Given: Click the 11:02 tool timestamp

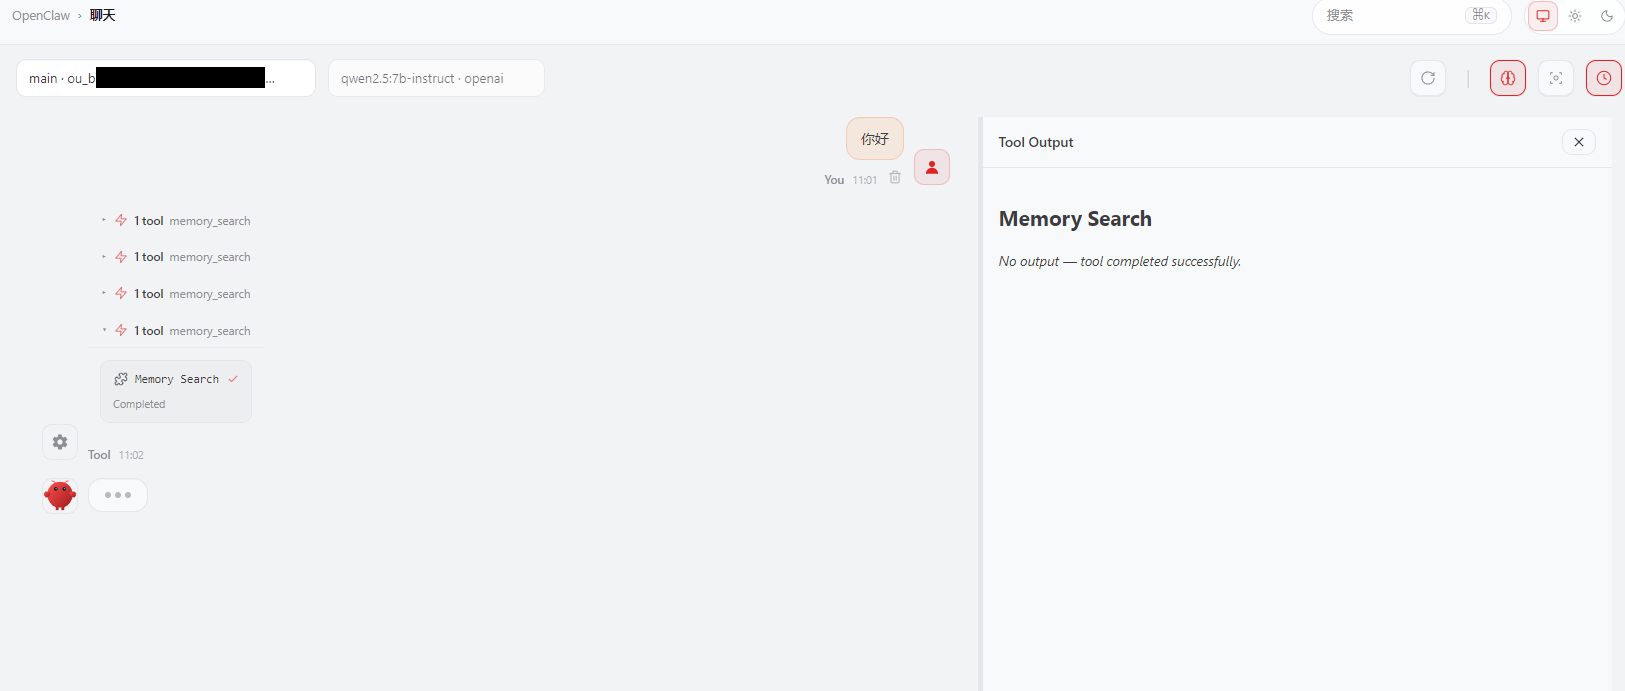Looking at the screenshot, I should [131, 455].
